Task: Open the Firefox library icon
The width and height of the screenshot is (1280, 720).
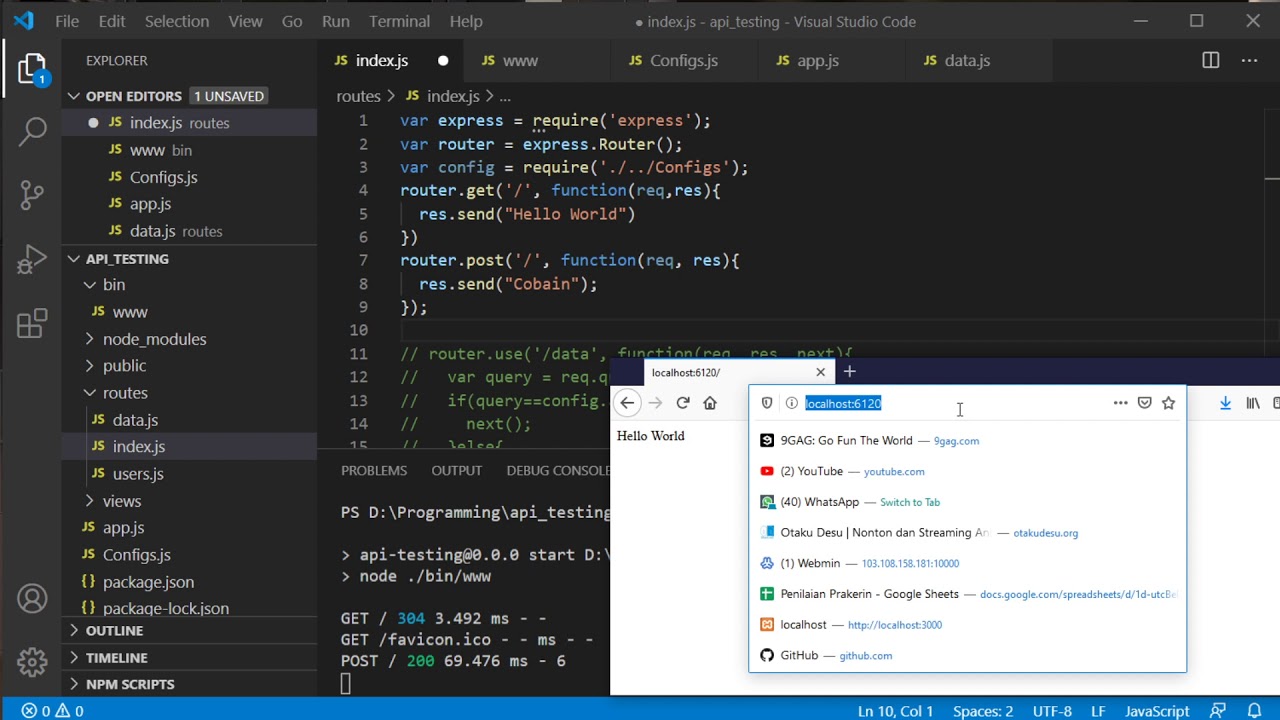Action: (x=1253, y=403)
